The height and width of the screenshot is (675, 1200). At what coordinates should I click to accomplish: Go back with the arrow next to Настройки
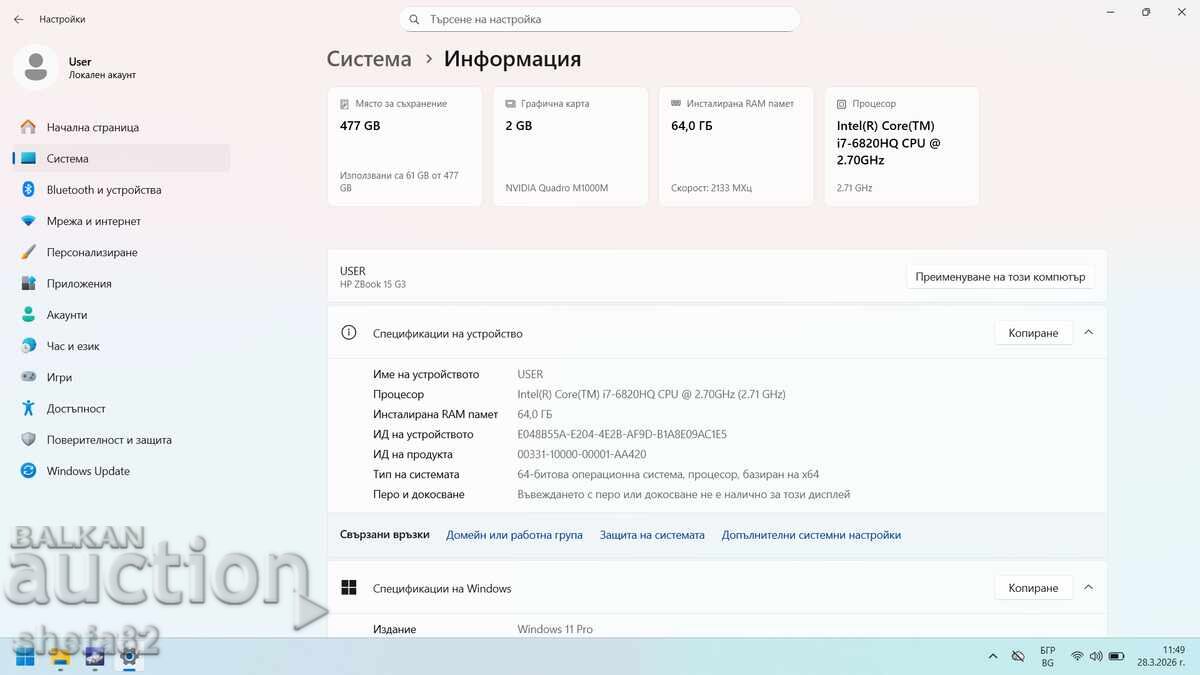coord(18,19)
